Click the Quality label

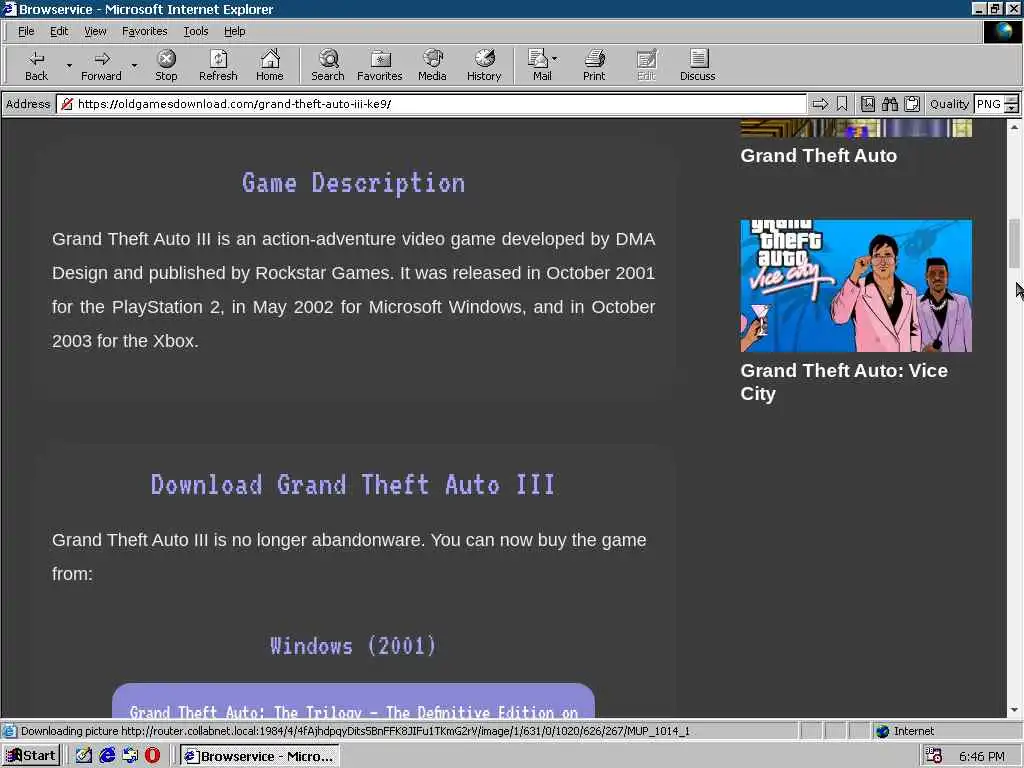pos(949,104)
